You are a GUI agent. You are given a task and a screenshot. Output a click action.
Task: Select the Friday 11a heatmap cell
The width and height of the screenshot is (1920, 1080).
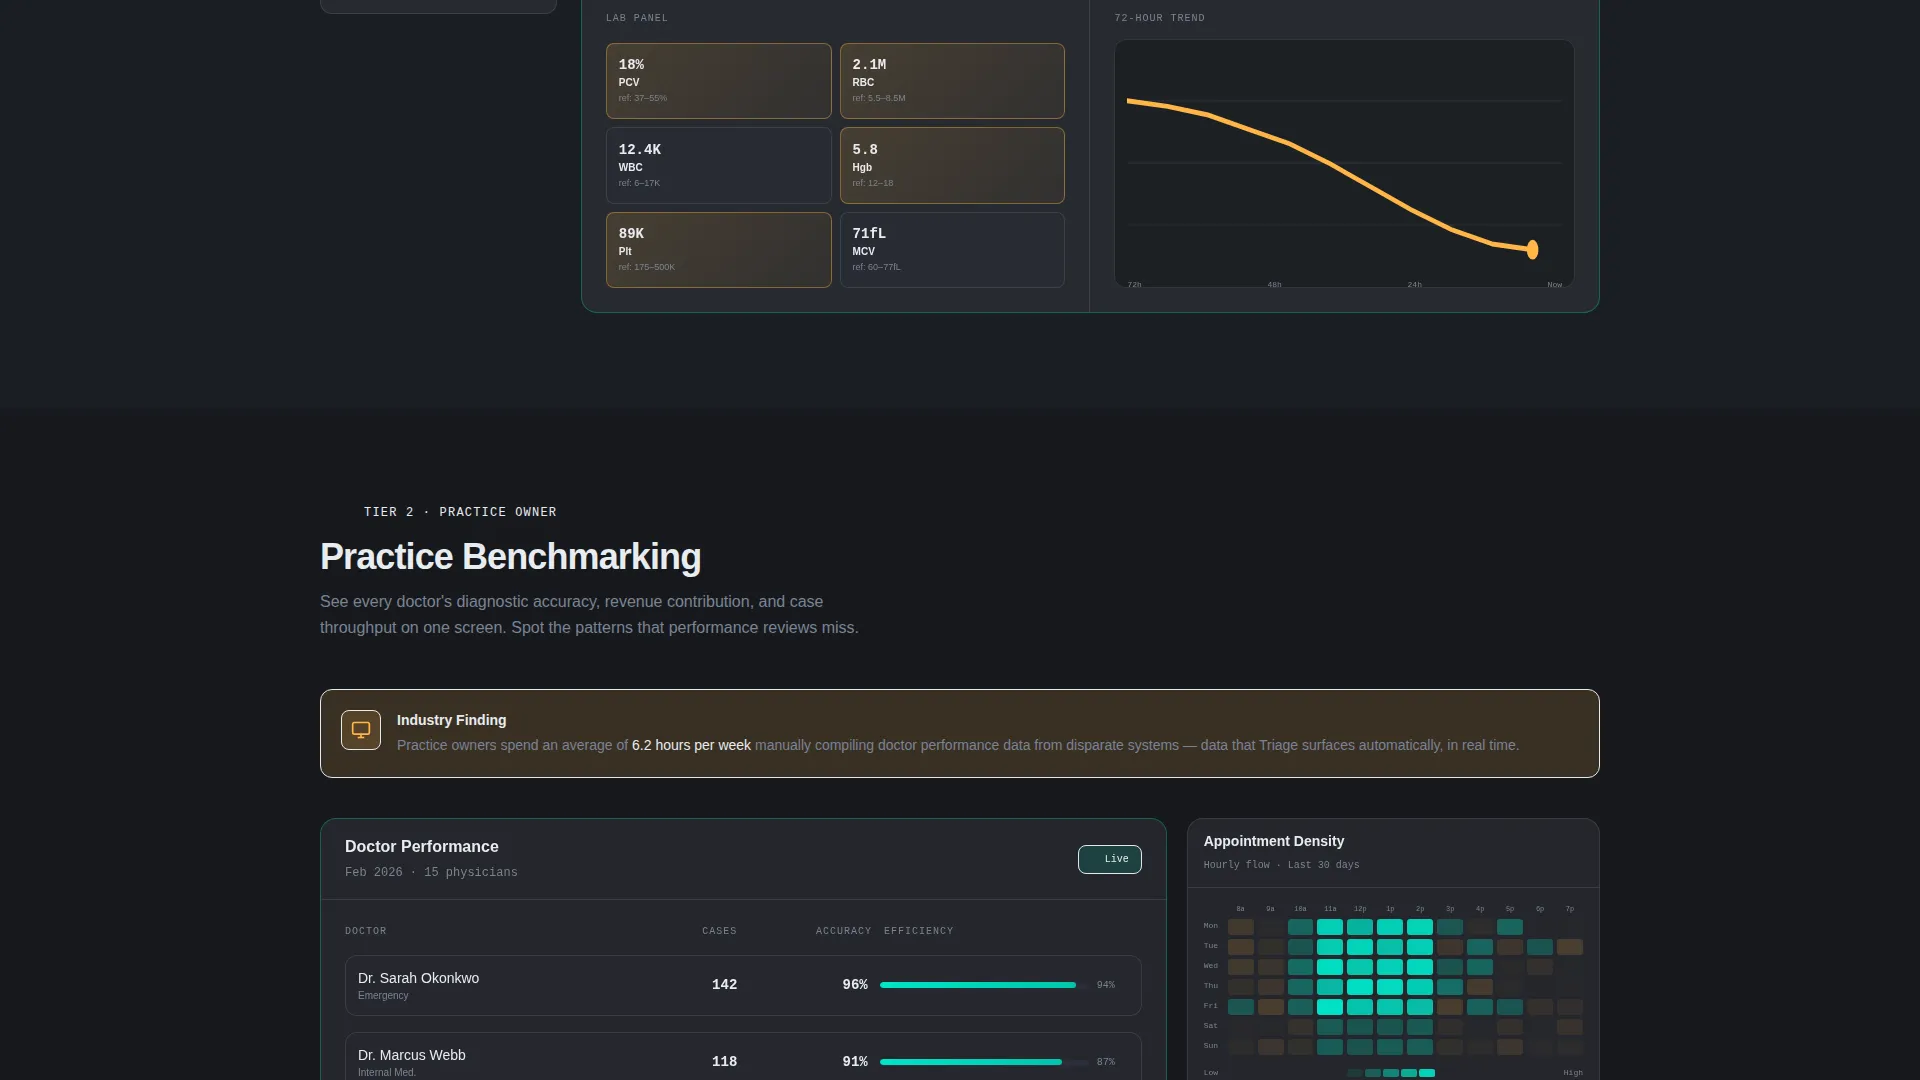click(x=1330, y=1007)
